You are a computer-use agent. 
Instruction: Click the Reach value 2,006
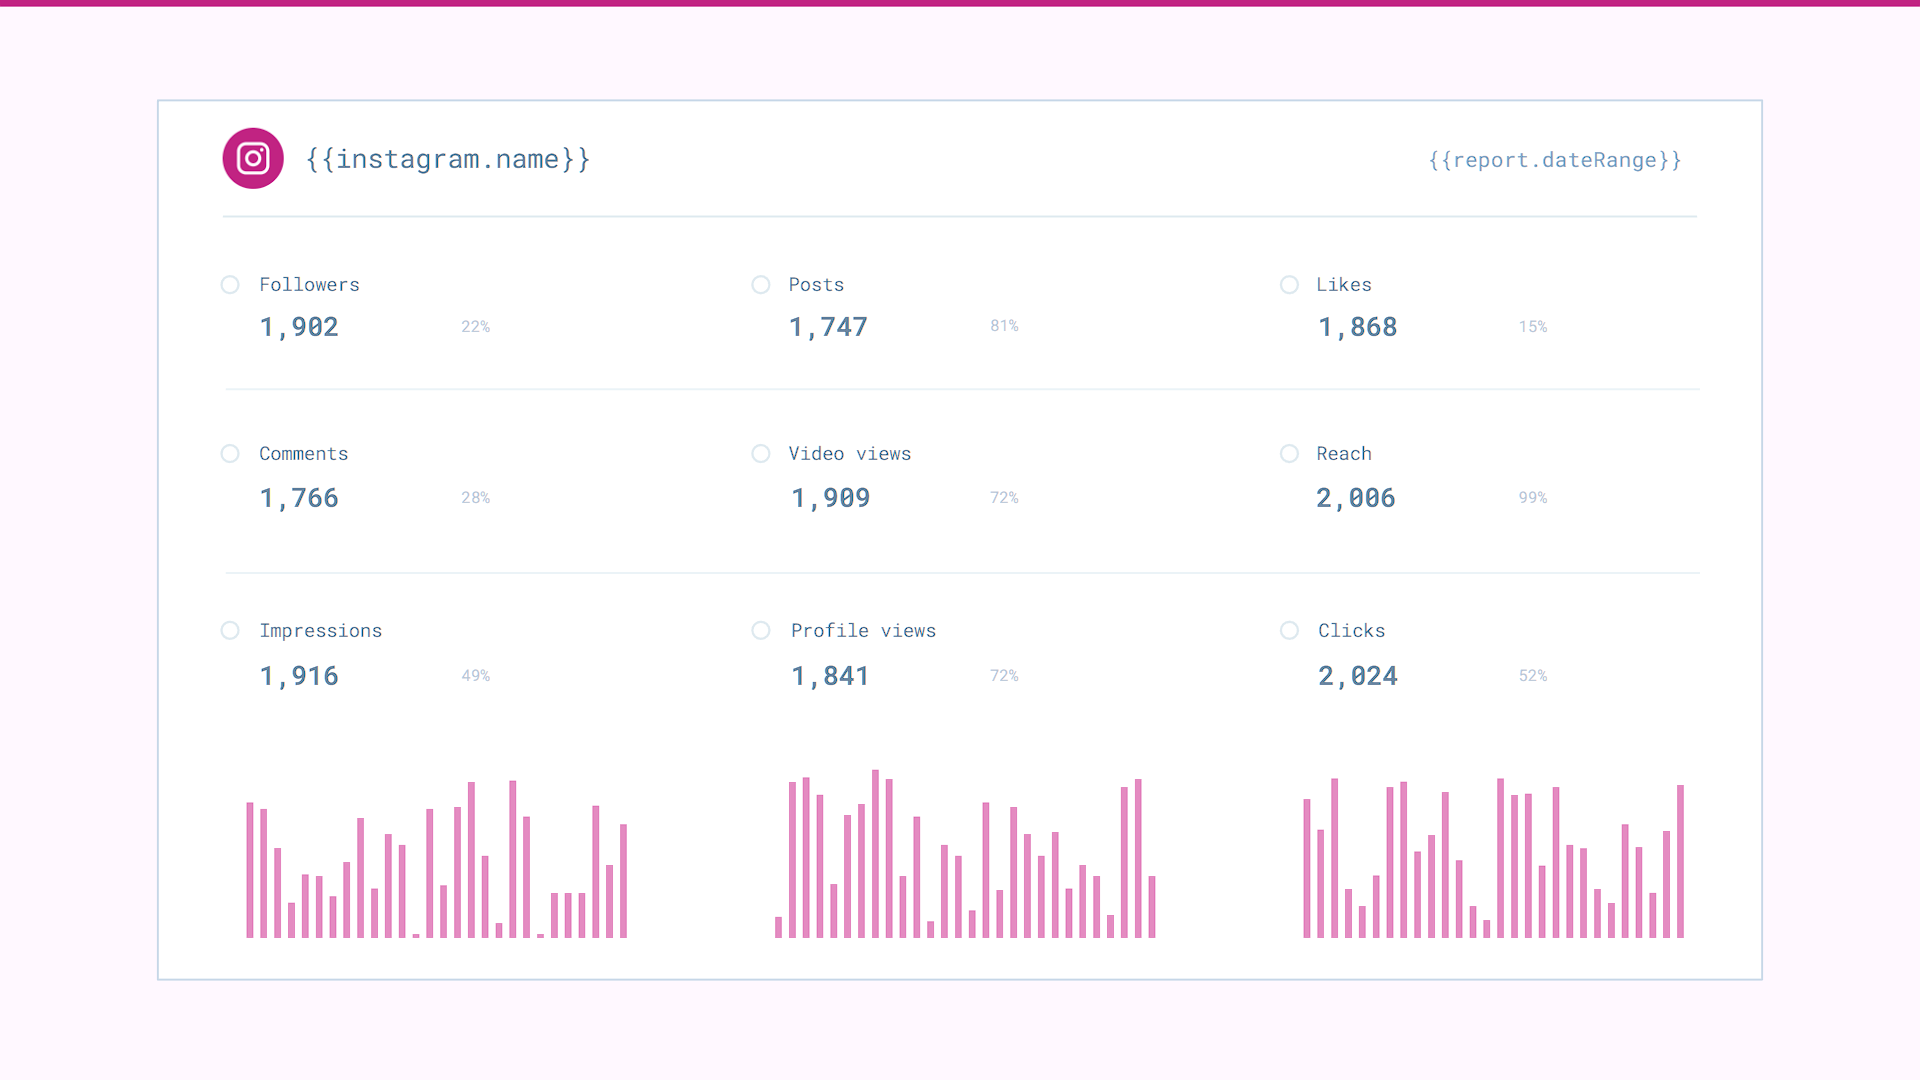point(1355,498)
